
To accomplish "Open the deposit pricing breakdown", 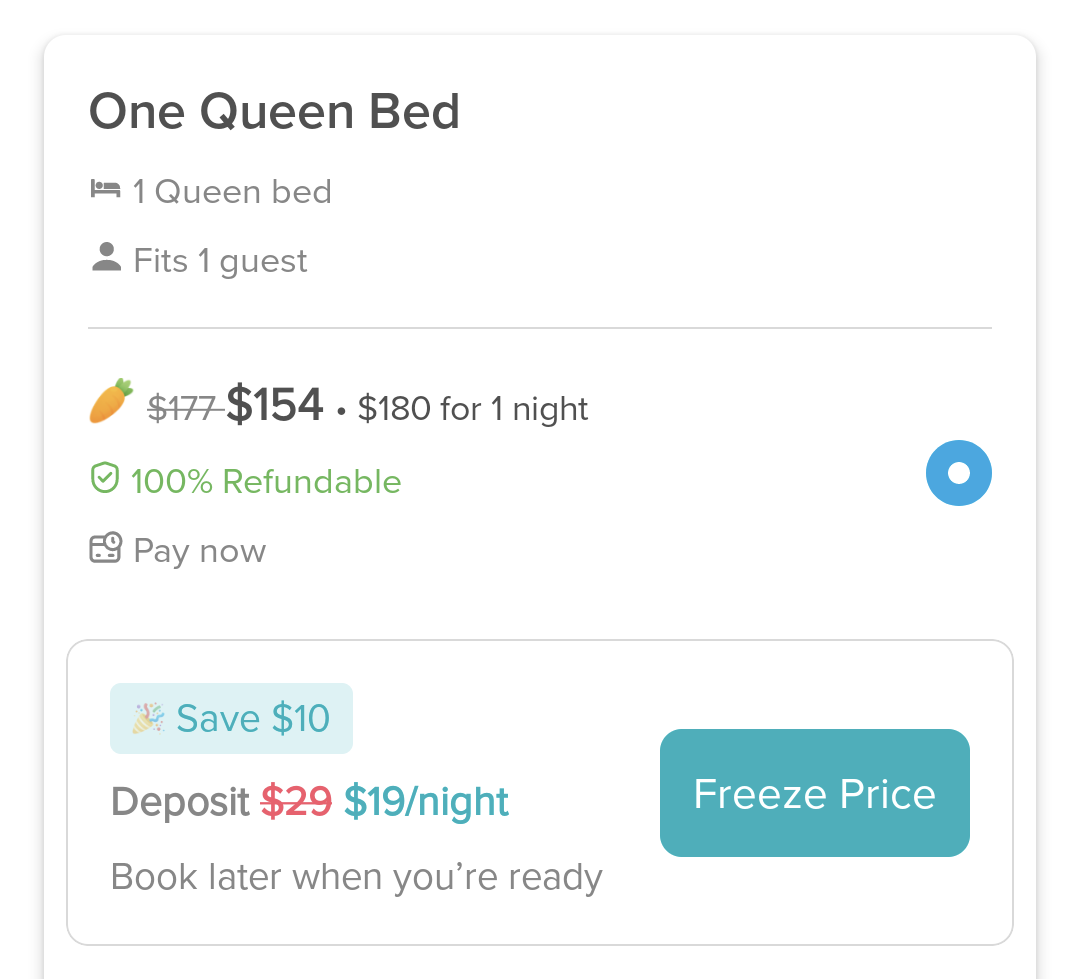I will pos(310,800).
